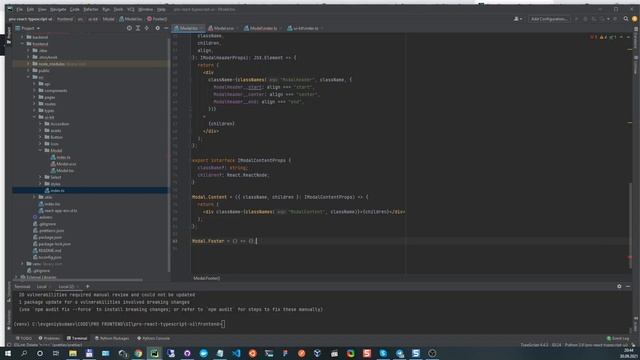Image resolution: width=640 pixels, height=360 pixels.
Task: Click the expand all icon in Project panel
Action: 138,28
